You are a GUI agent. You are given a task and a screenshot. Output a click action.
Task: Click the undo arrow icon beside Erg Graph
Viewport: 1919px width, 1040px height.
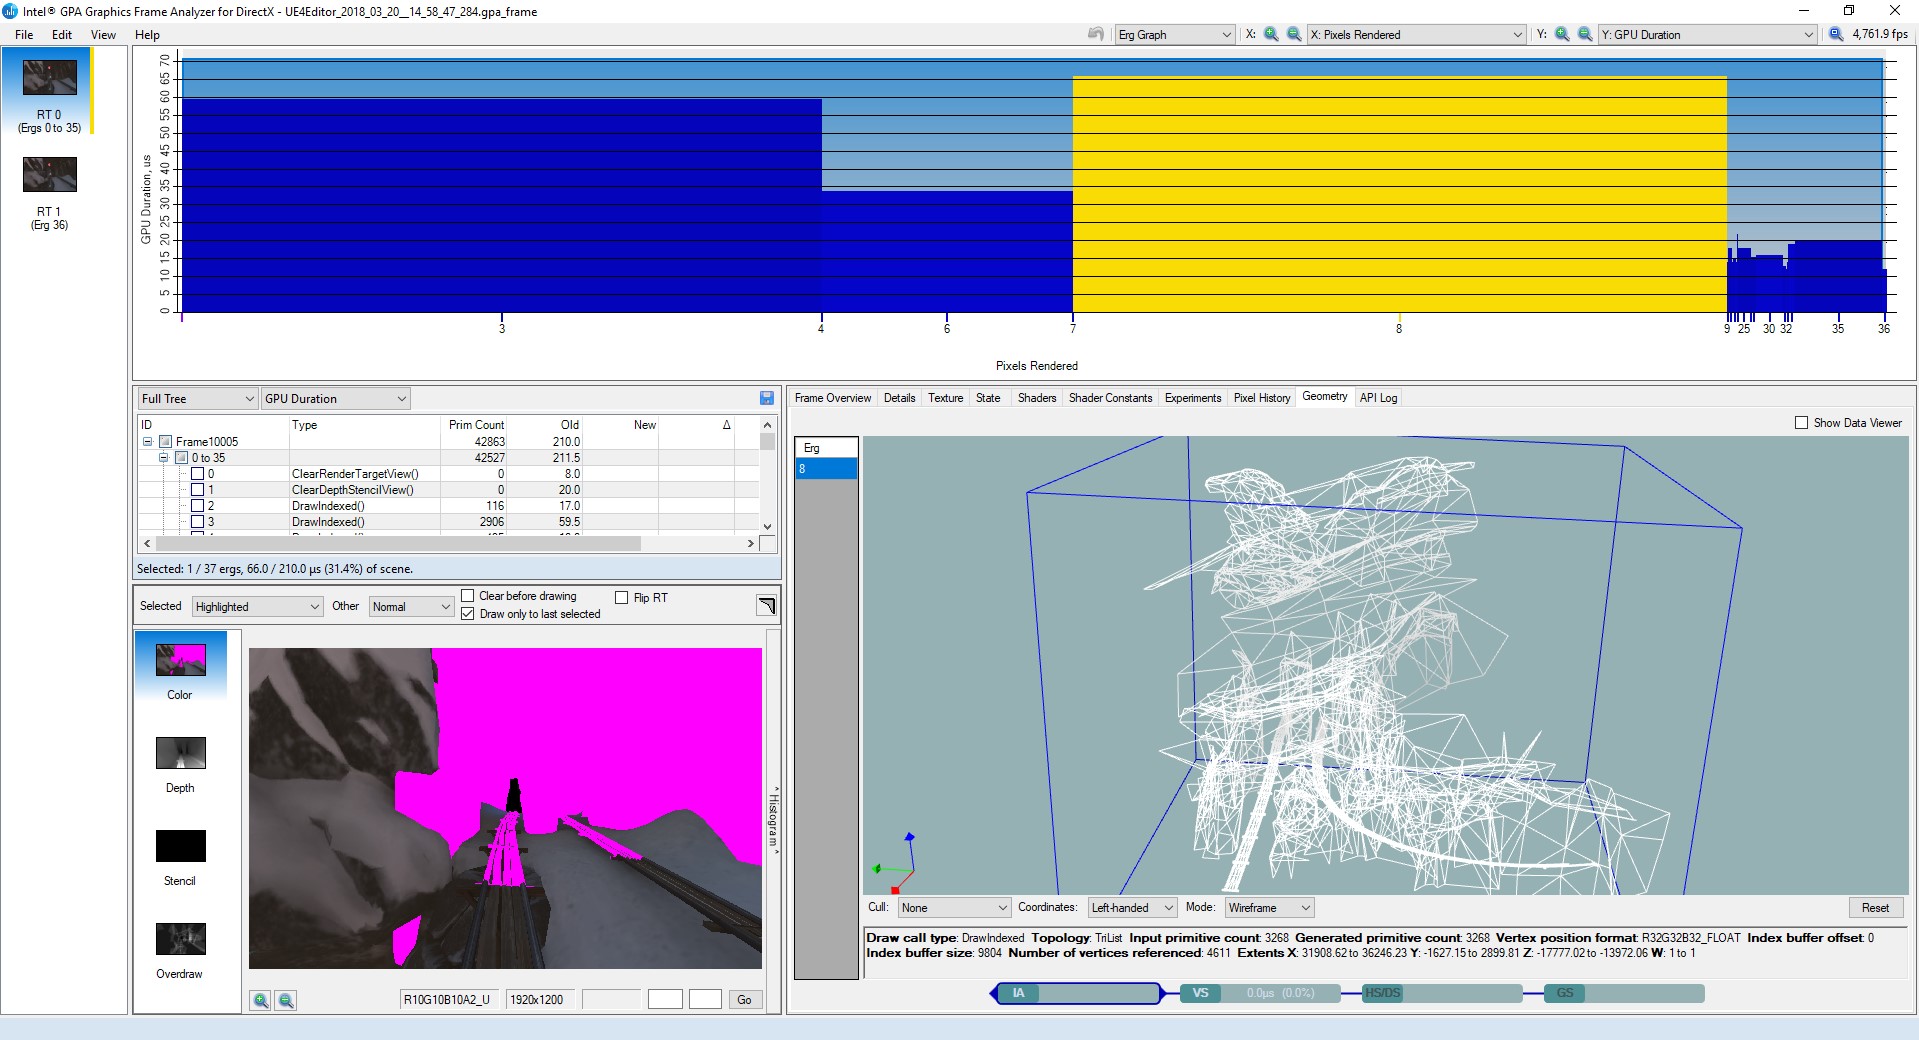click(x=1096, y=34)
